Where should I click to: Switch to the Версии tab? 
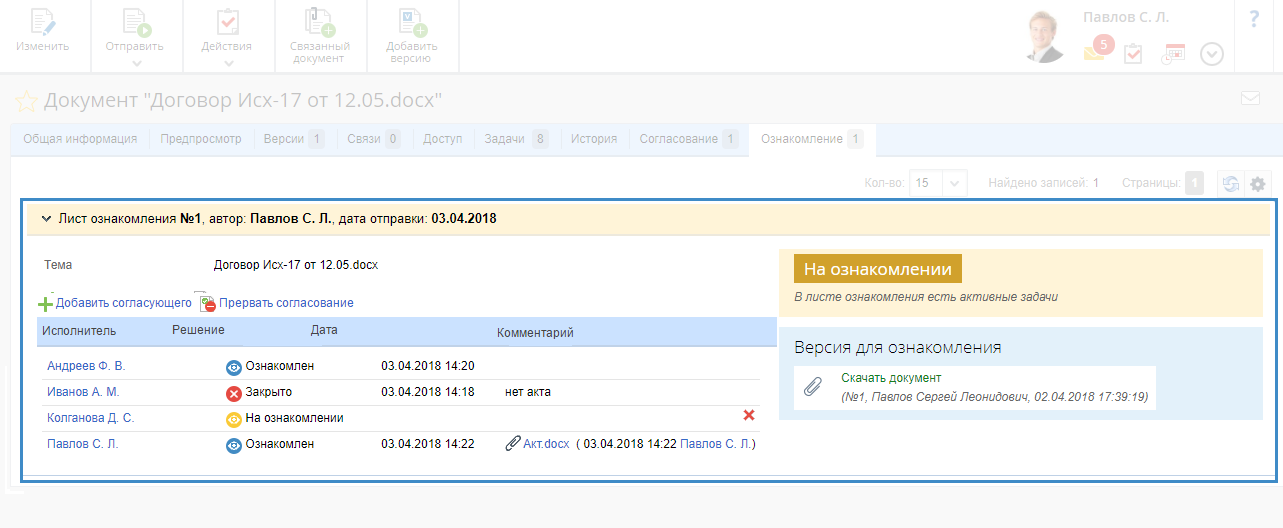coord(293,139)
